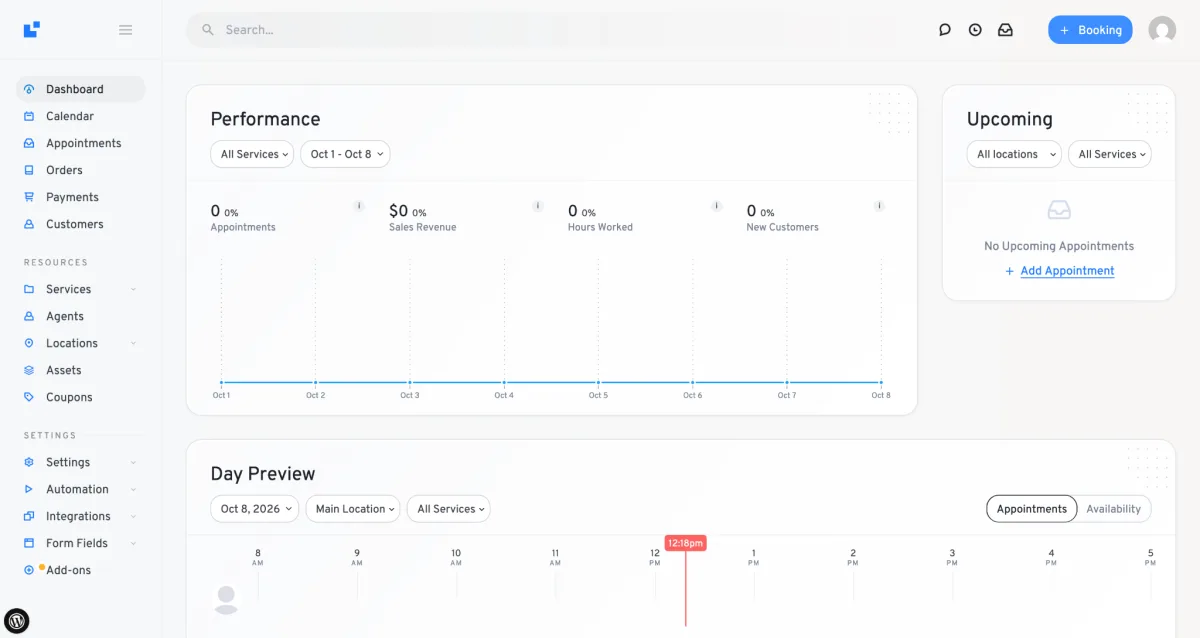Click the LatePoint logo icon
This screenshot has width=1200, height=638.
tap(32, 30)
